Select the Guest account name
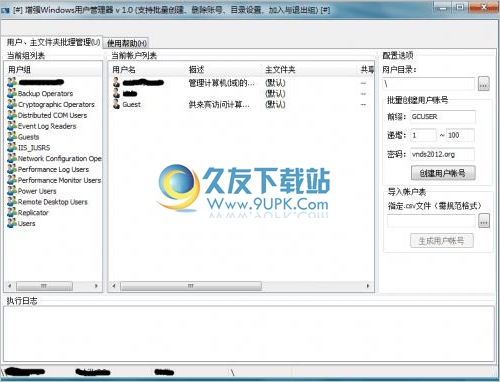The height and width of the screenshot is (382, 500). pyautogui.click(x=131, y=104)
